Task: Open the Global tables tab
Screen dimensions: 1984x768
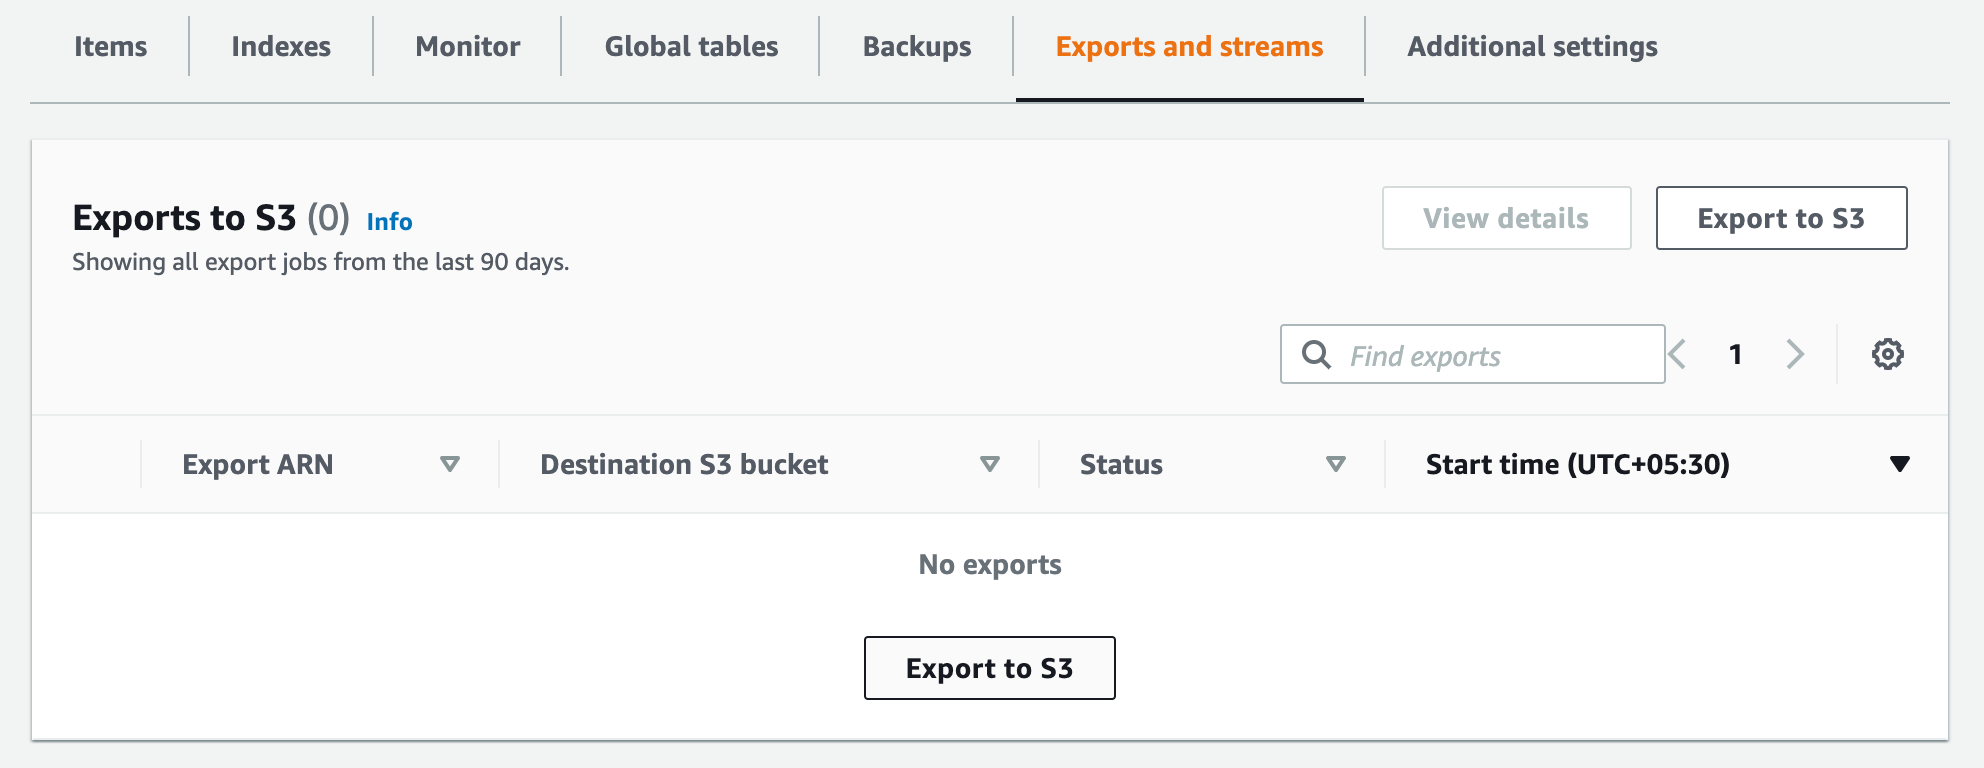Action: click(691, 46)
